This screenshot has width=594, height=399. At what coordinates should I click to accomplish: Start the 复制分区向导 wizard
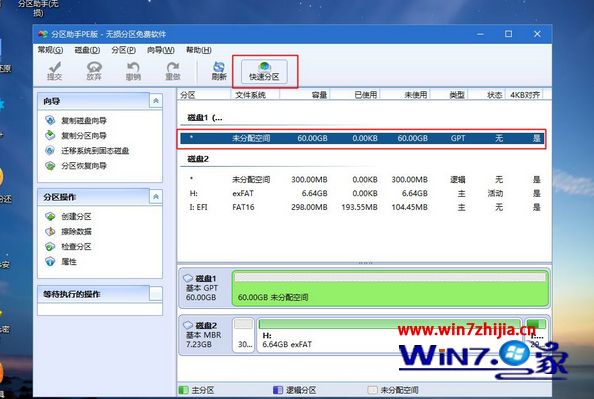point(84,136)
